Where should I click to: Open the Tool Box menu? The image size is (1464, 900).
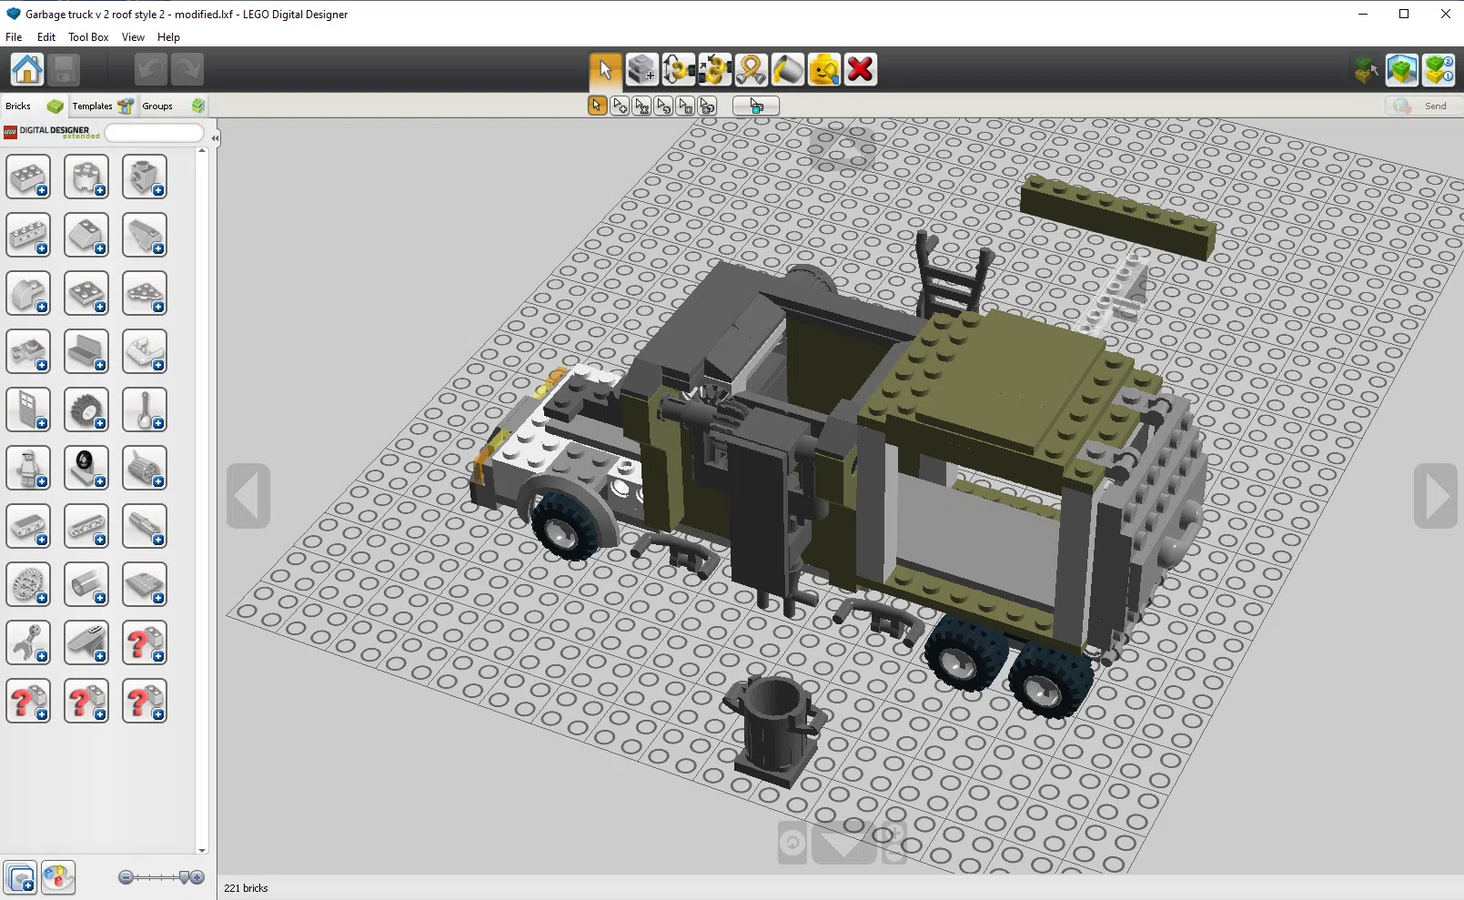(x=88, y=37)
